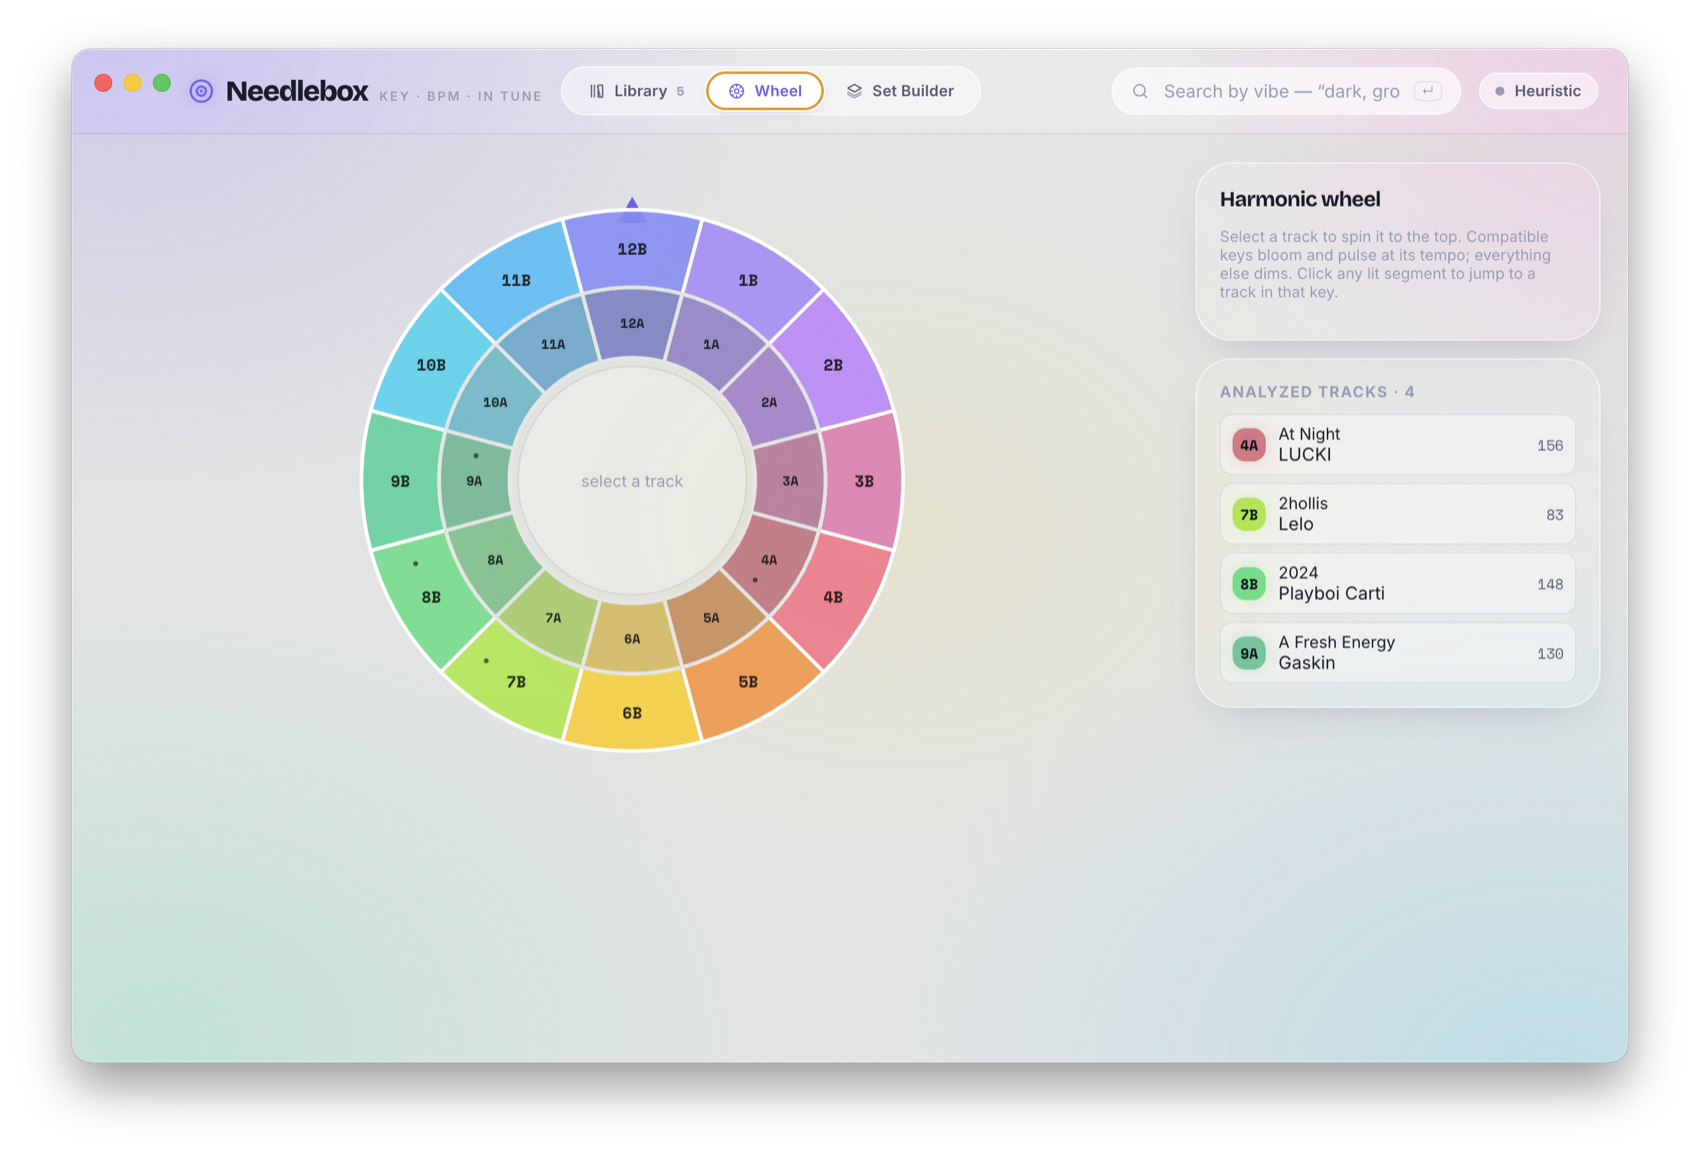Click the search magnifier icon
The width and height of the screenshot is (1700, 1157).
point(1140,91)
